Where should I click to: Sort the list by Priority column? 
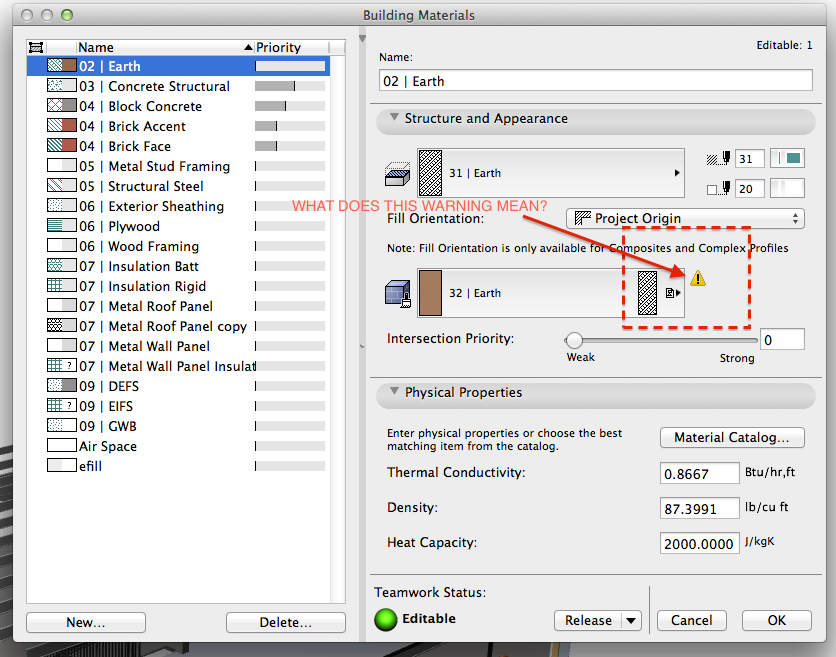pyautogui.click(x=291, y=47)
